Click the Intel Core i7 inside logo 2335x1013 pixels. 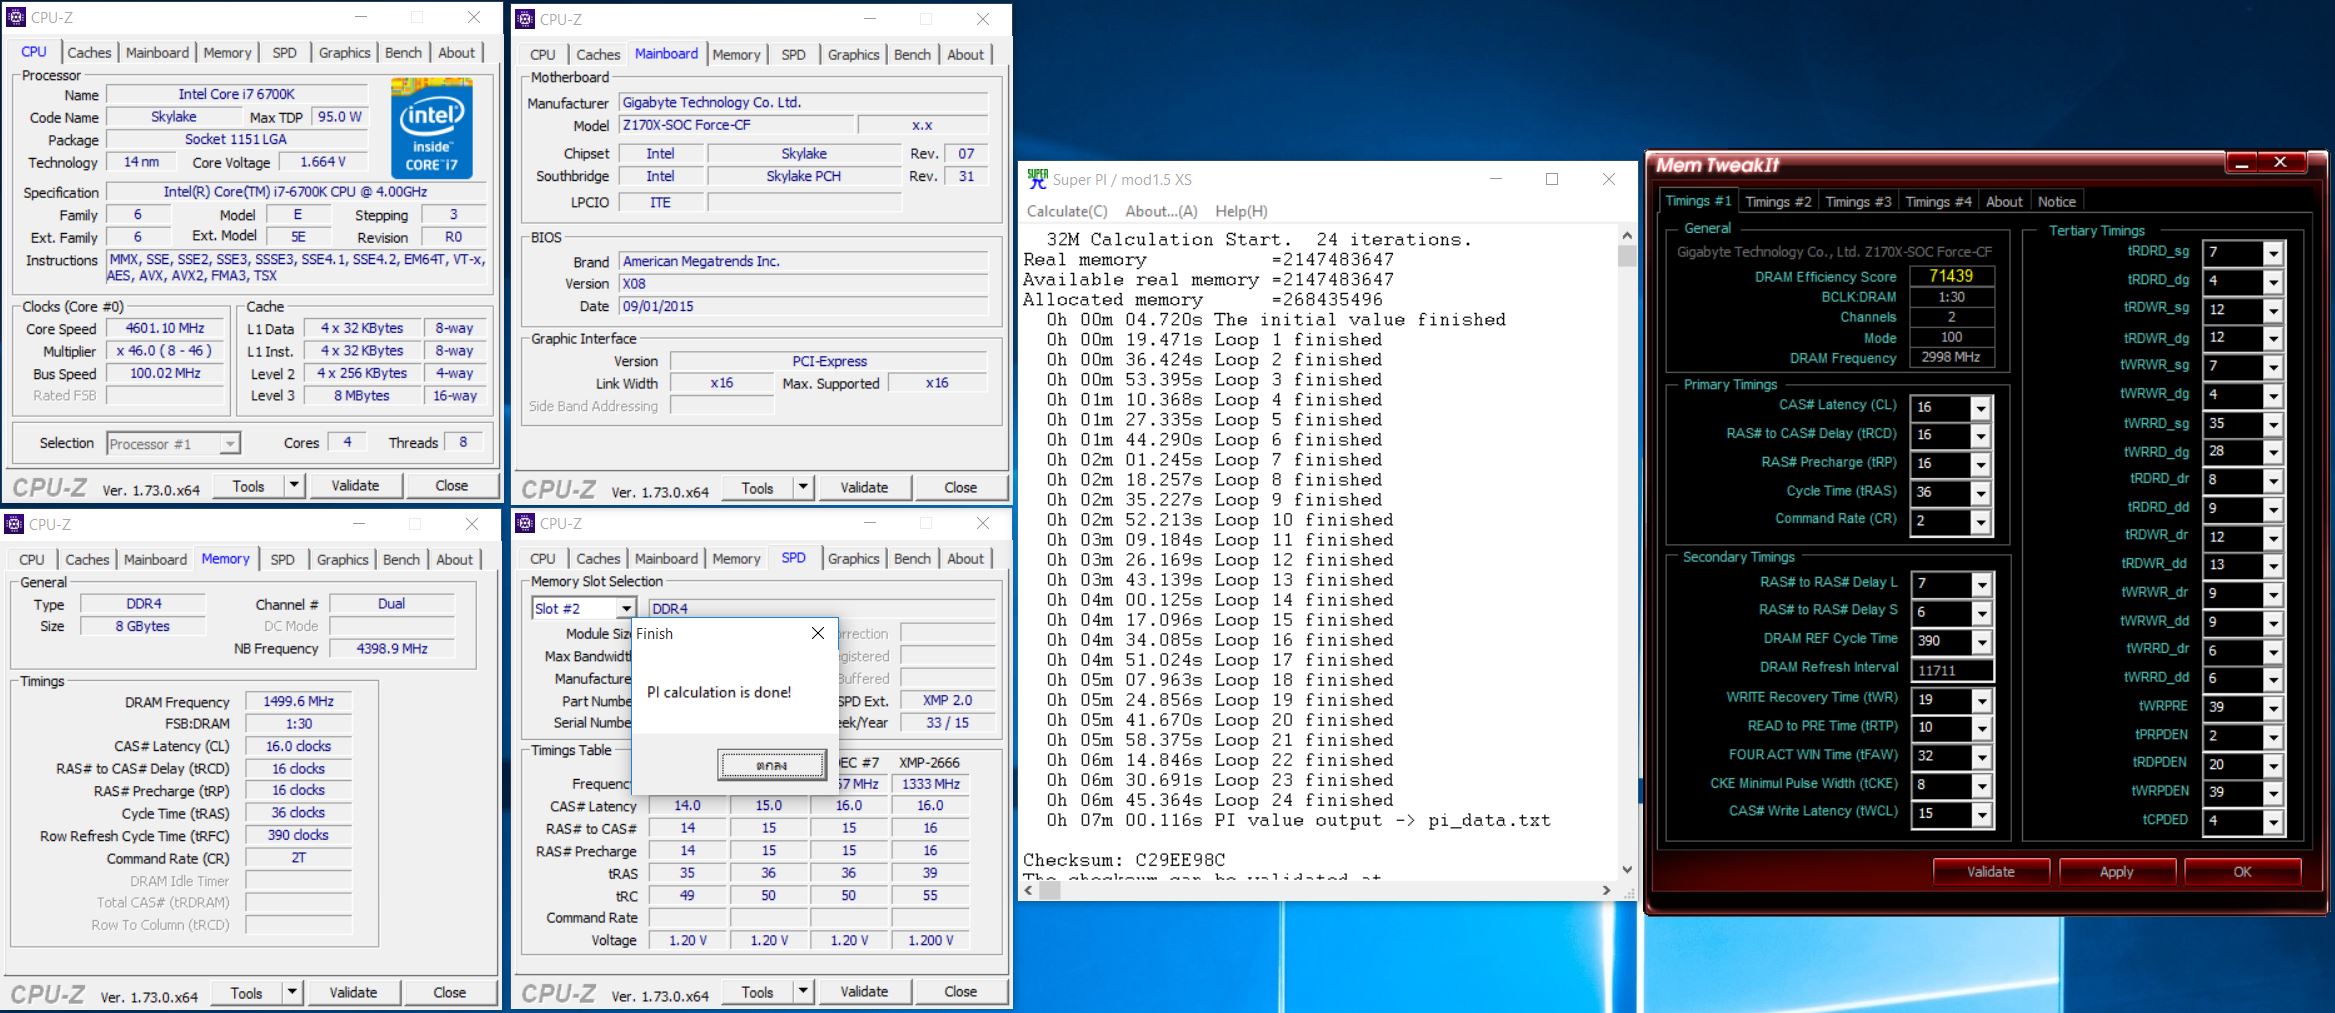[431, 128]
